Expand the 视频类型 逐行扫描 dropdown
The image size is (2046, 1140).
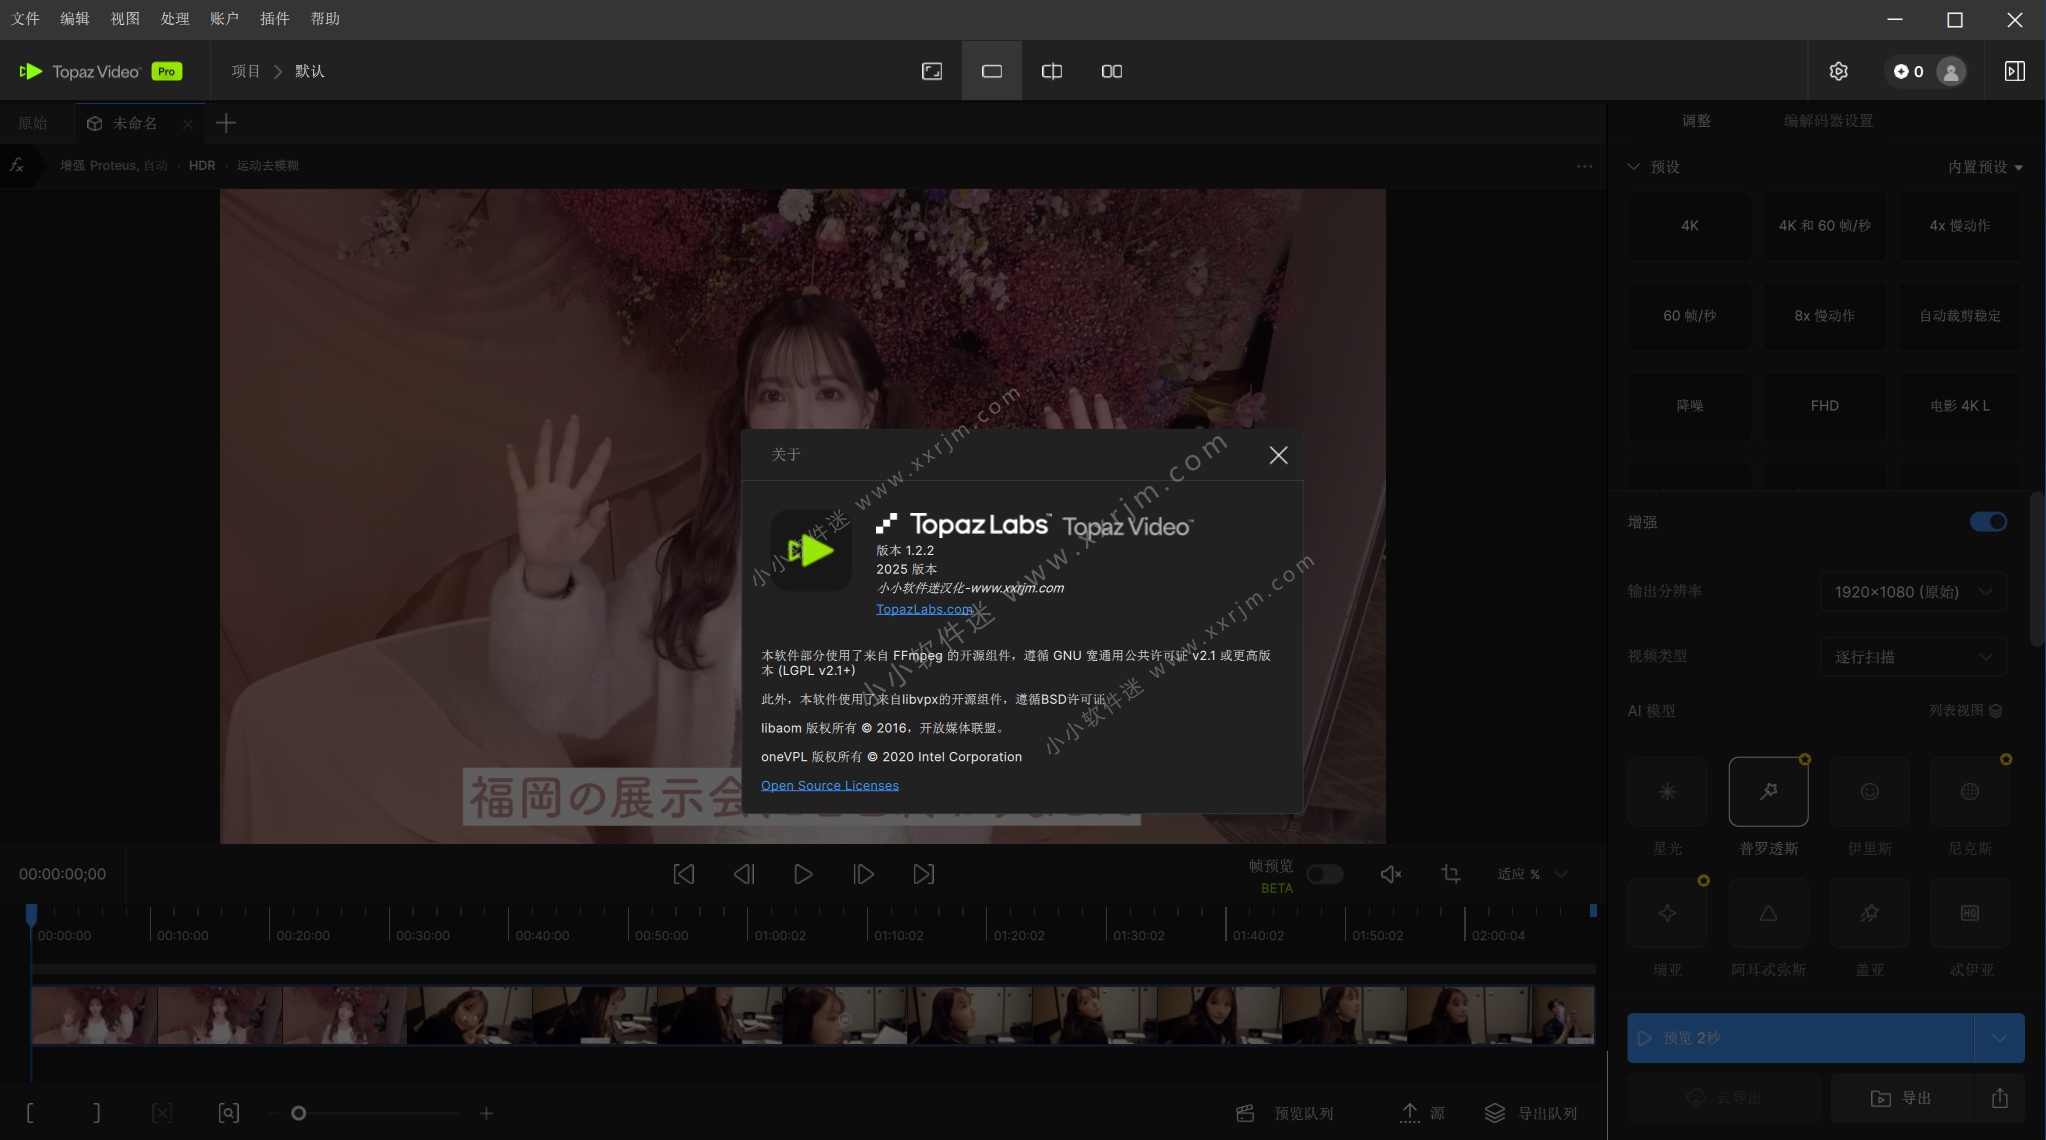pyautogui.click(x=1912, y=657)
